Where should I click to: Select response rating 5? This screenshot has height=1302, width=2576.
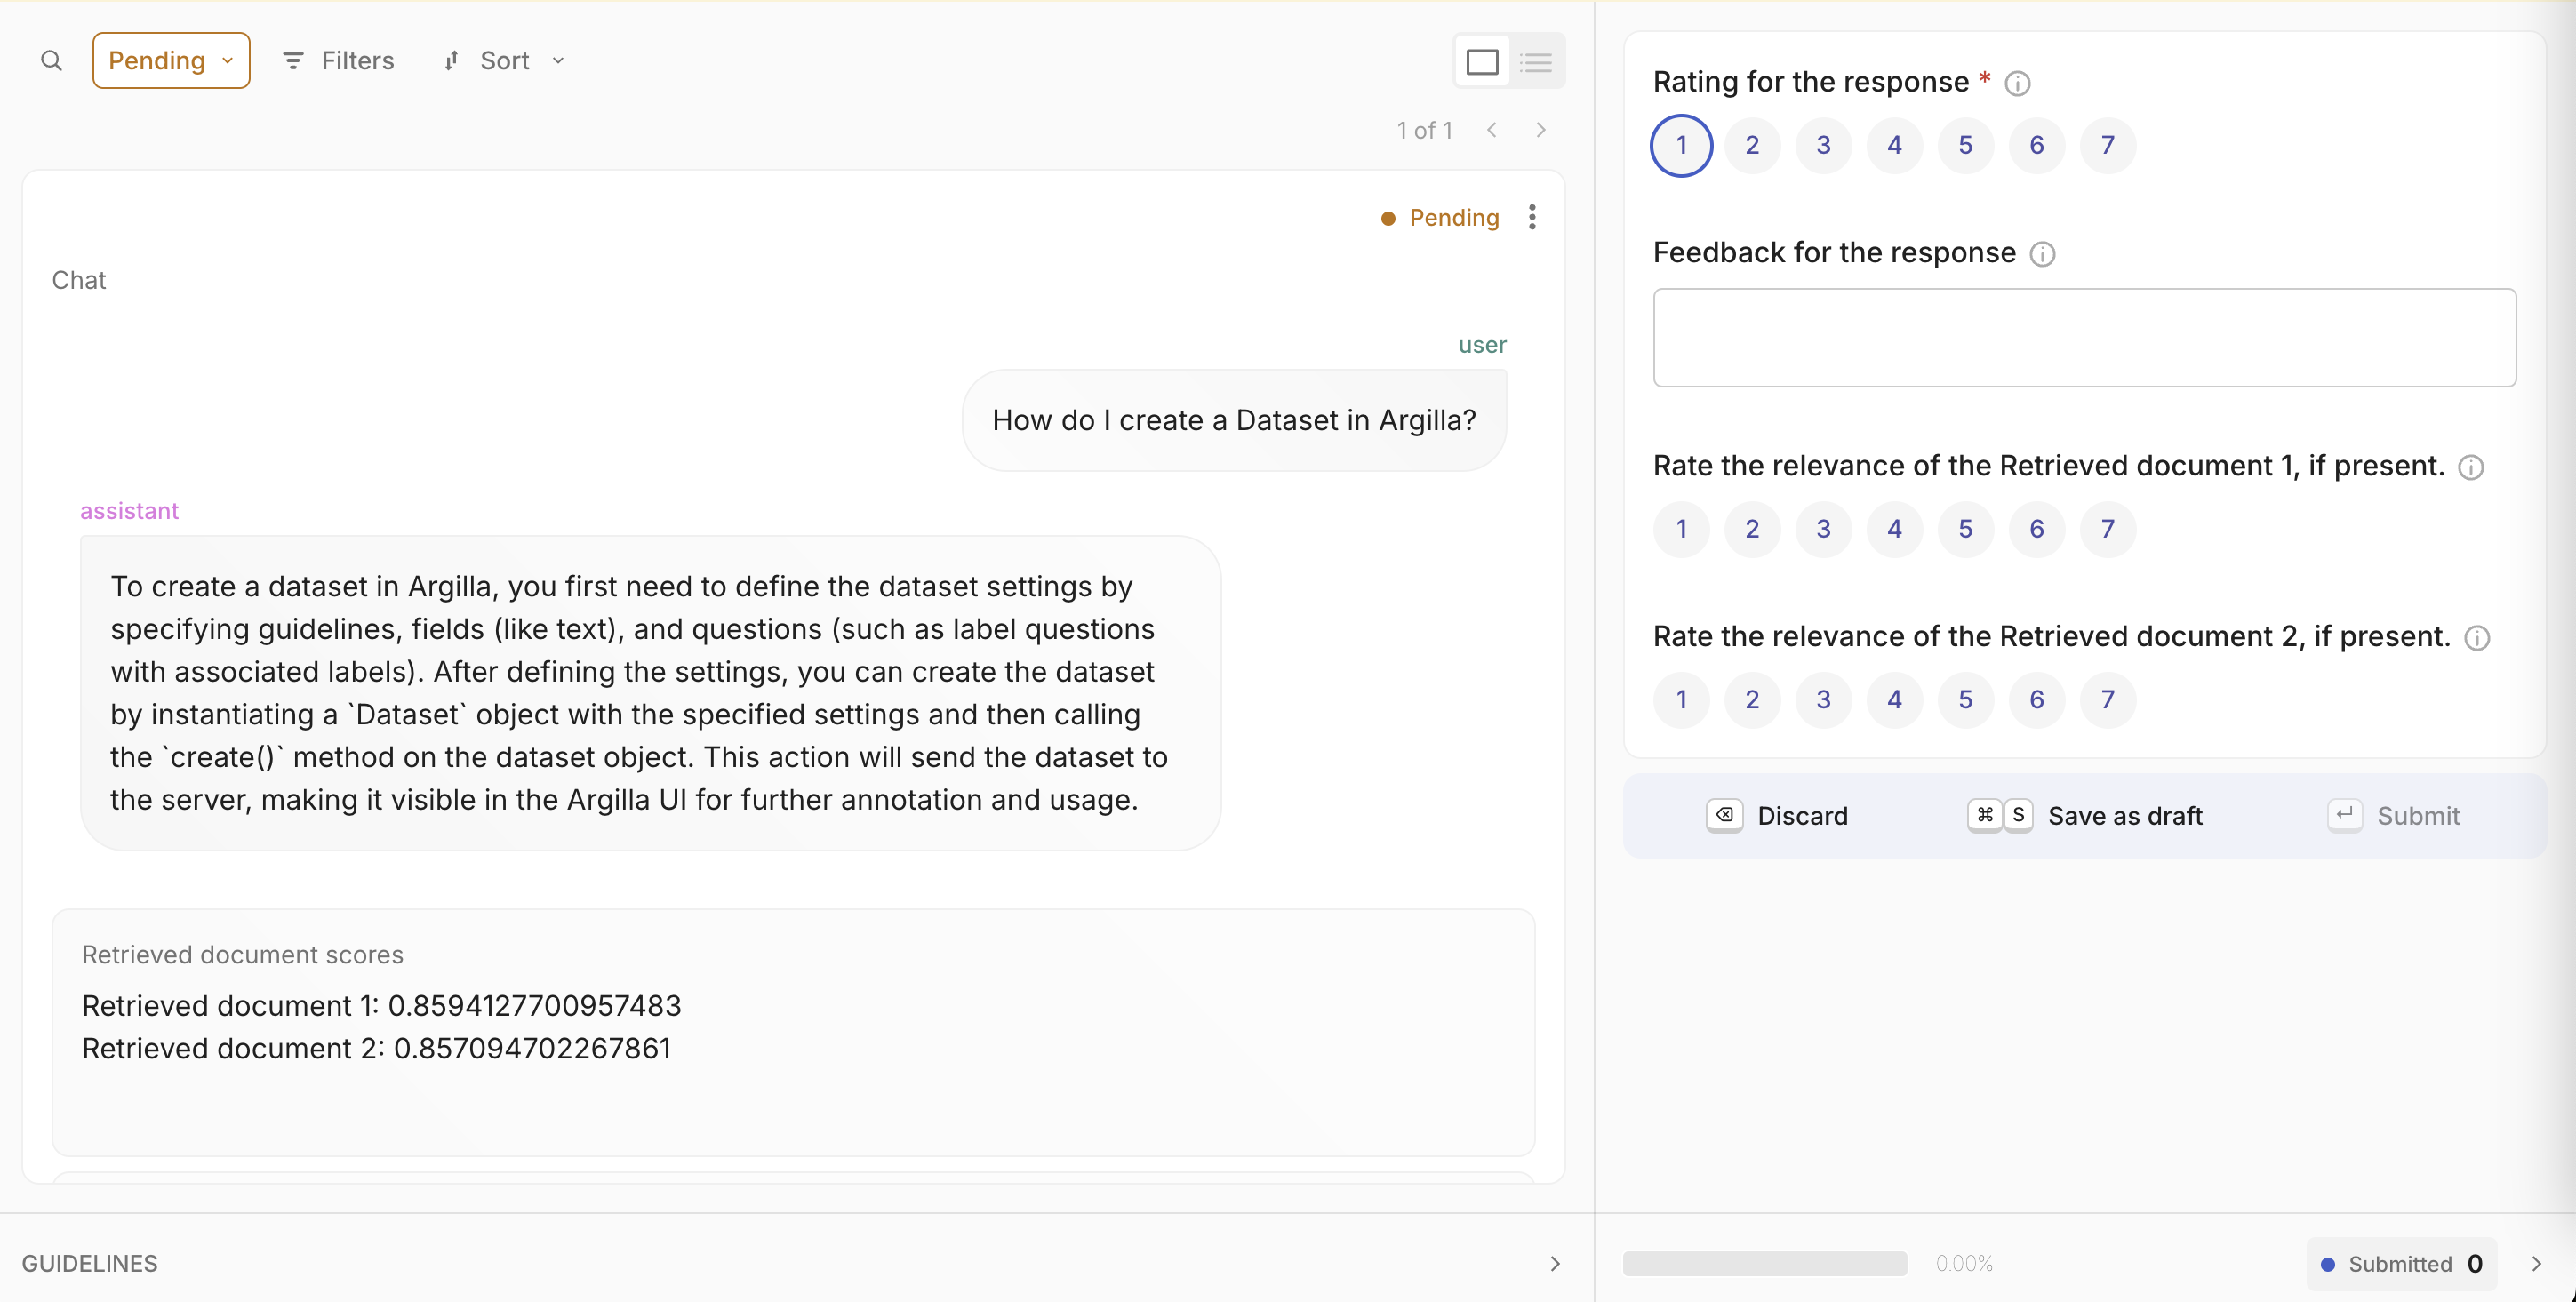click(1965, 146)
